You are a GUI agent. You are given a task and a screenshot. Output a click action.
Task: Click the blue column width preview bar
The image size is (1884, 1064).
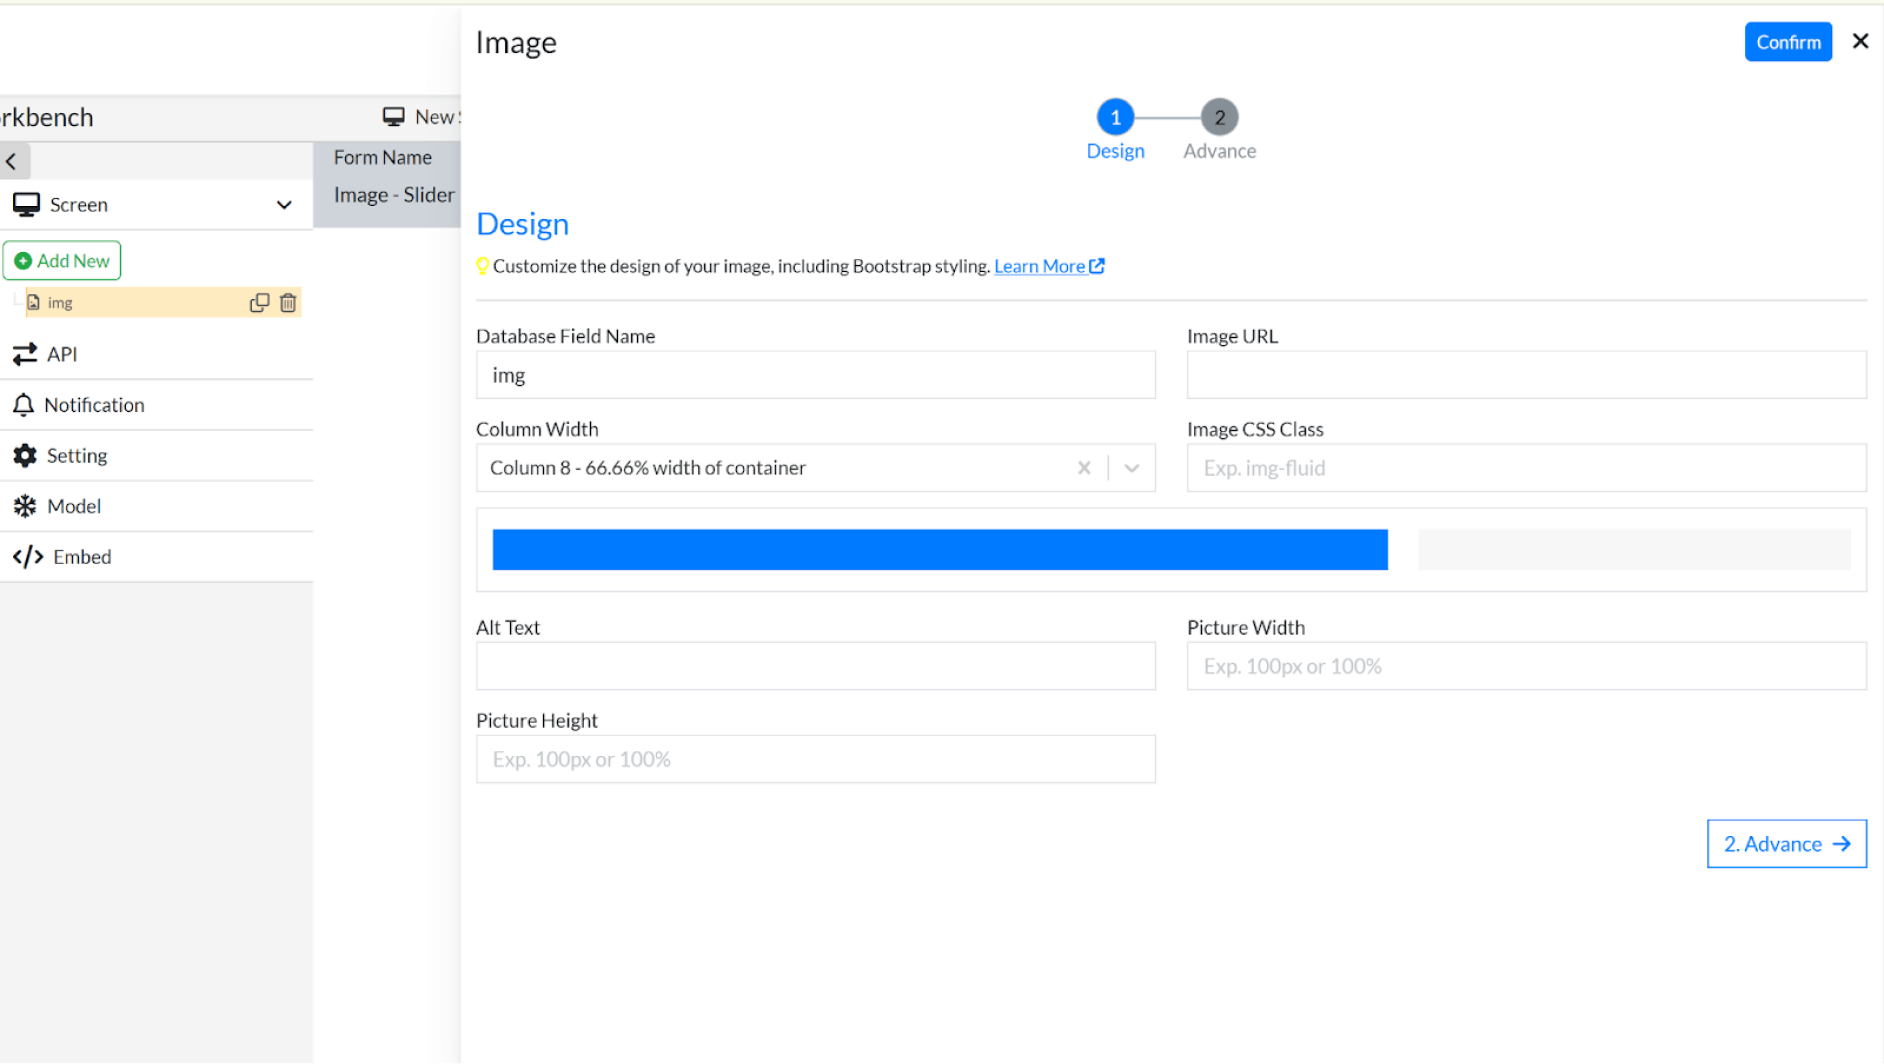(x=939, y=549)
